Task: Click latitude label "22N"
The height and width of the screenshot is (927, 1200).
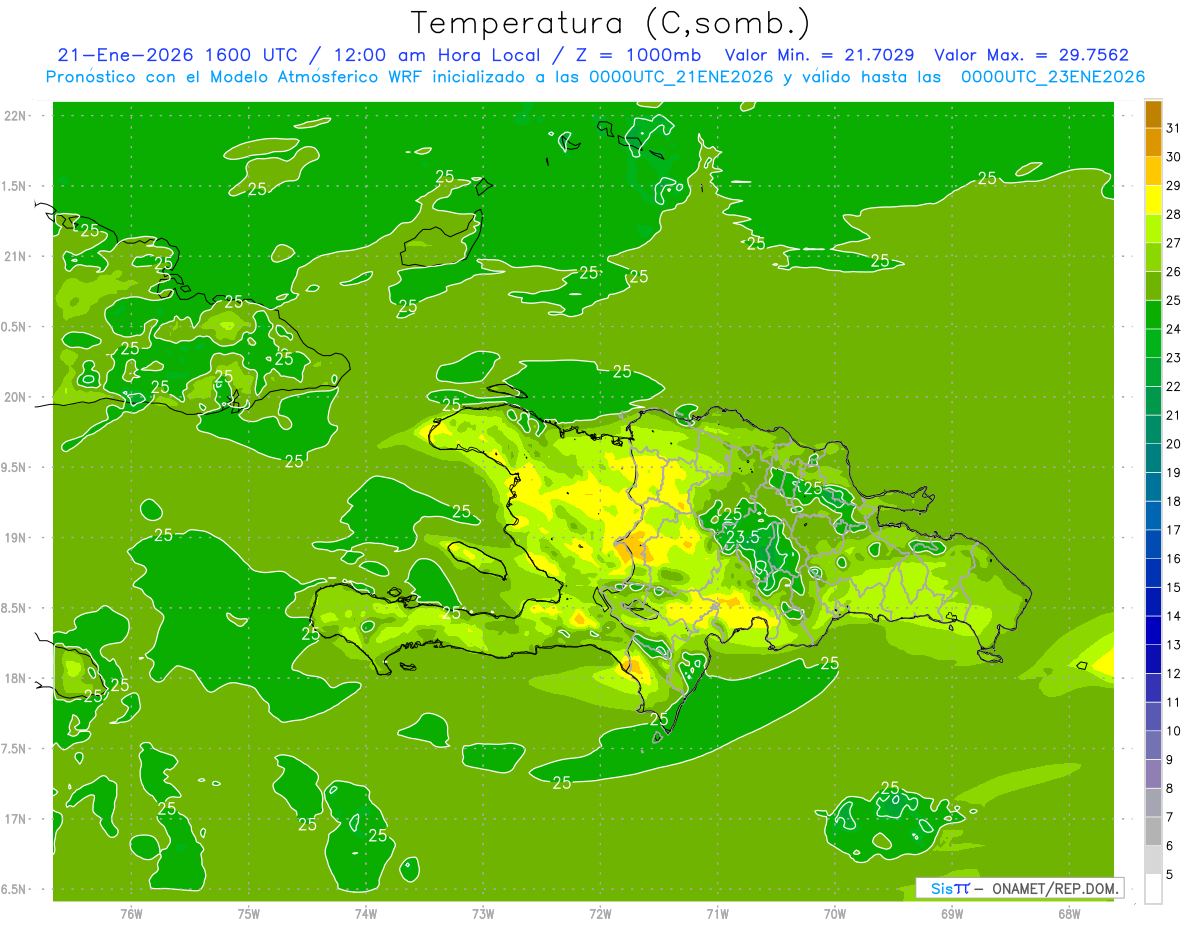Action: (17, 116)
